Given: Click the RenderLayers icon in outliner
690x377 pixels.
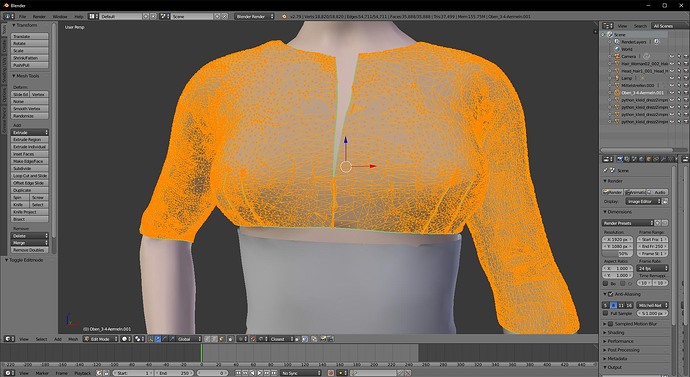Looking at the screenshot, I should click(x=617, y=42).
